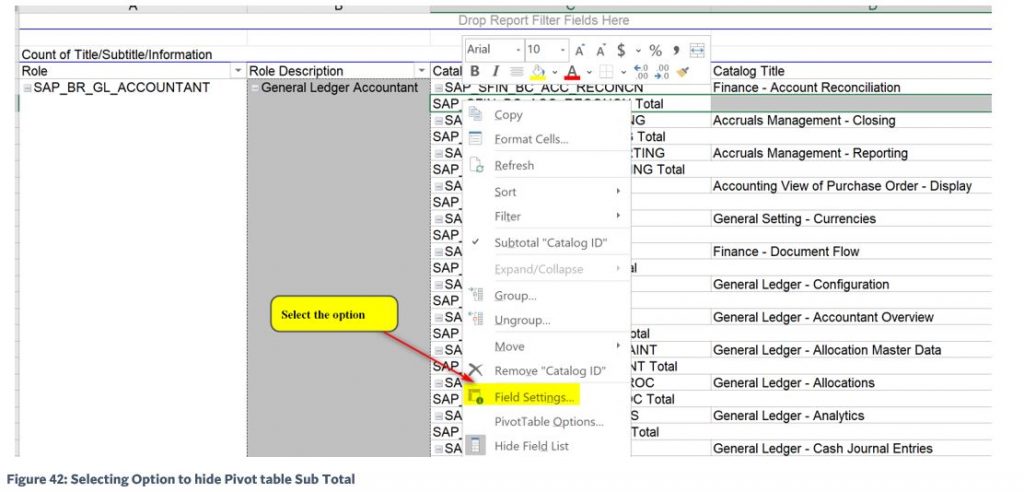Screen dimensions: 1024x492
Task: Open the Role Description filter dropdown
Action: click(422, 71)
